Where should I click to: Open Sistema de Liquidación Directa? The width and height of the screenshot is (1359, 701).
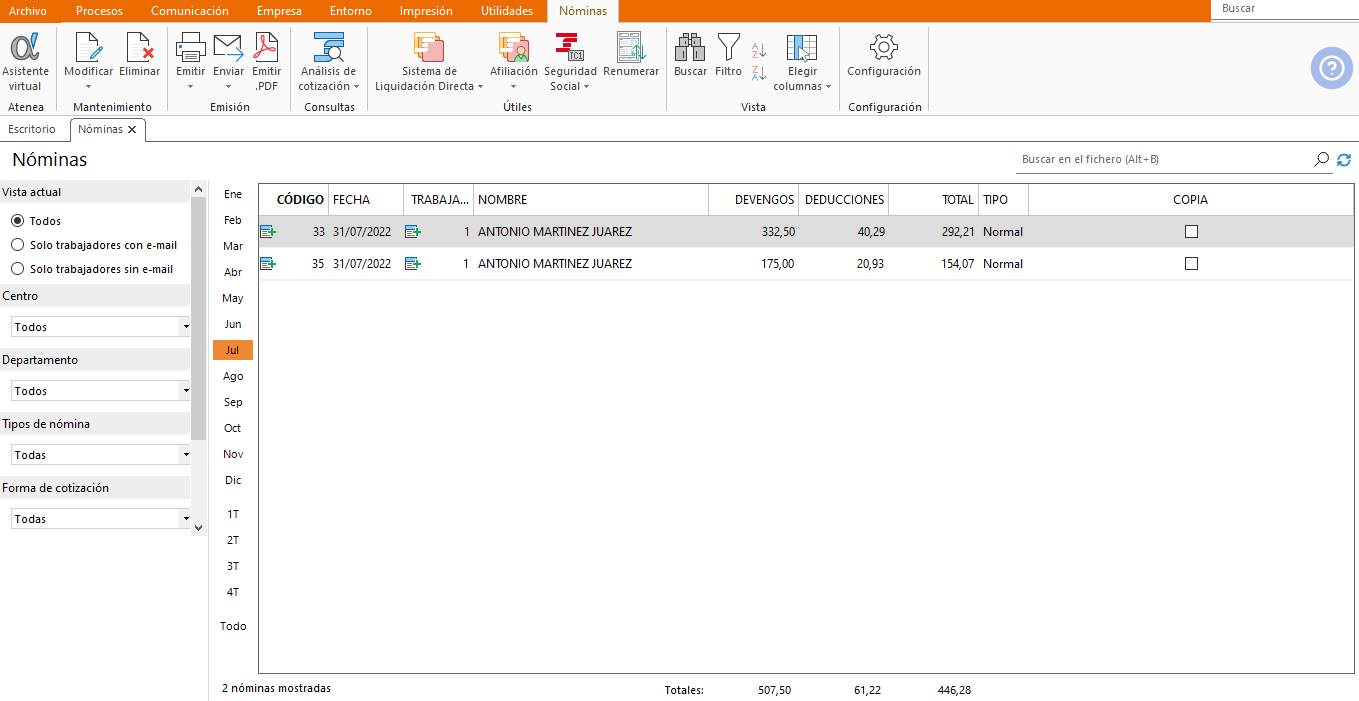[x=429, y=62]
